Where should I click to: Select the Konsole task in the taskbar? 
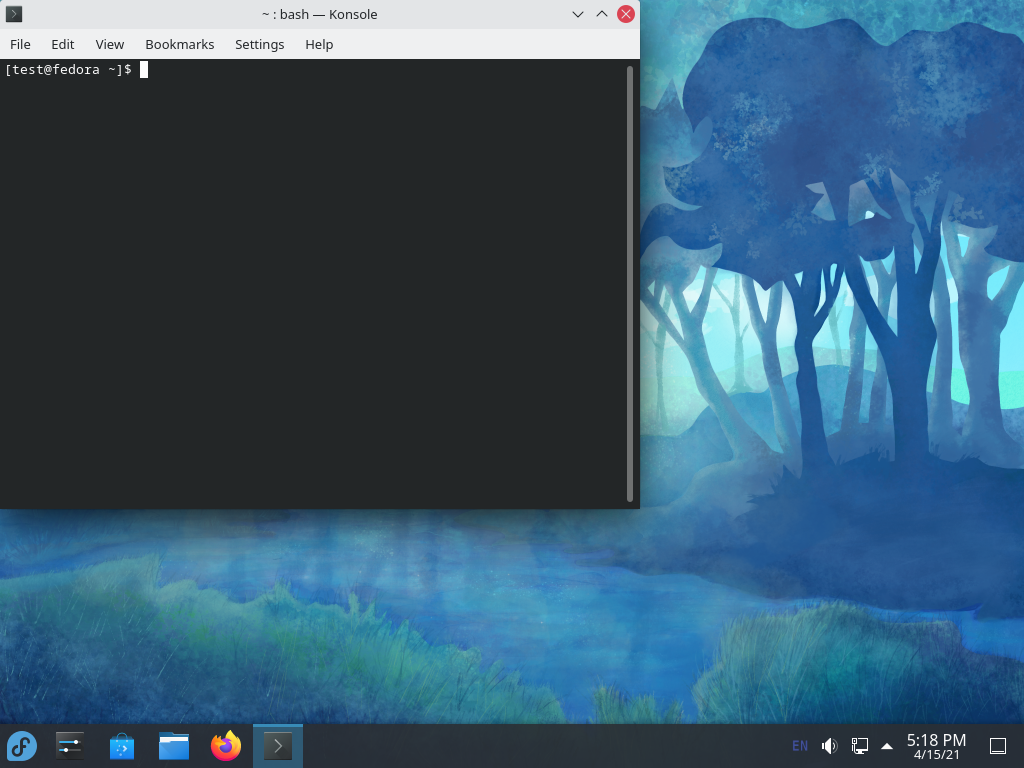tap(278, 746)
